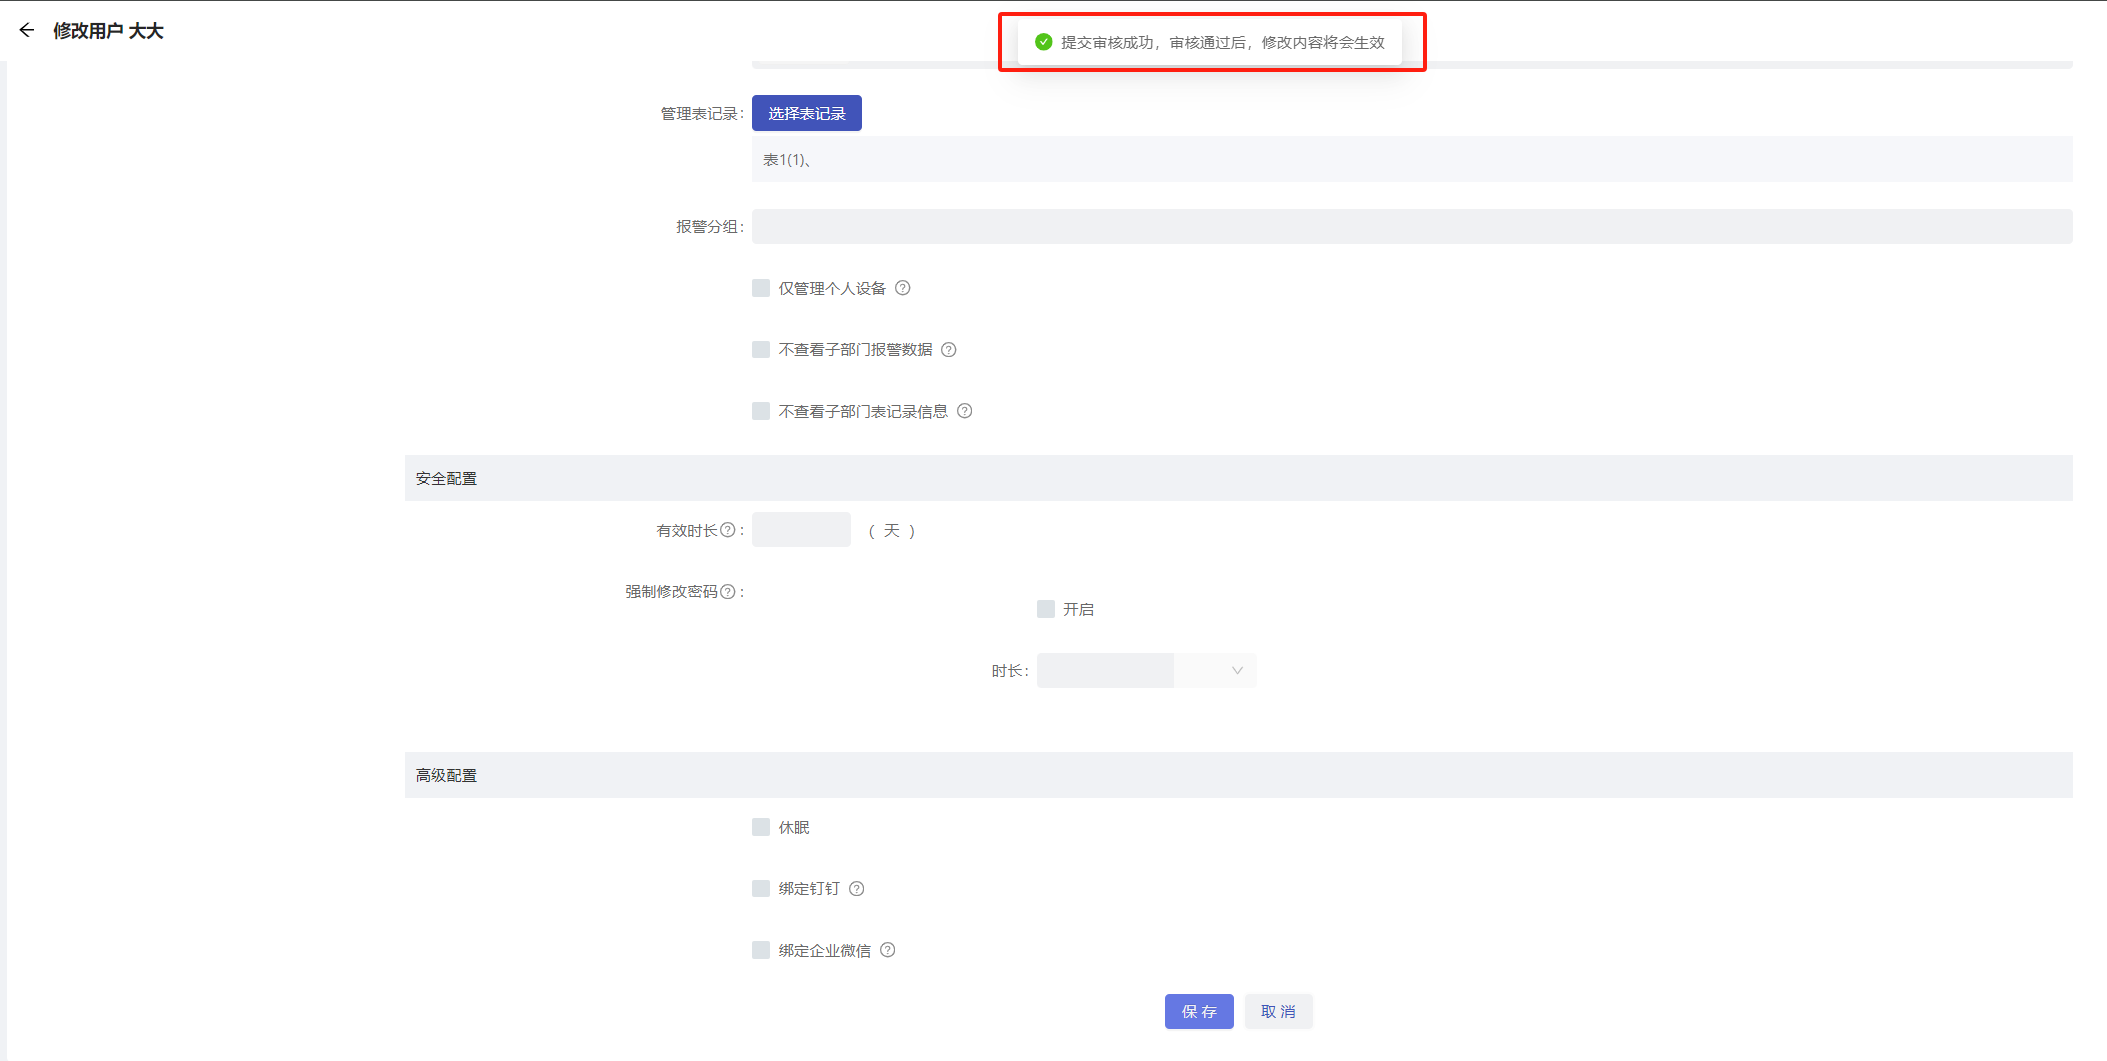Tick 不查看子部门报警数据 checkbox
Image resolution: width=2107 pixels, height=1061 pixels.
(x=761, y=349)
